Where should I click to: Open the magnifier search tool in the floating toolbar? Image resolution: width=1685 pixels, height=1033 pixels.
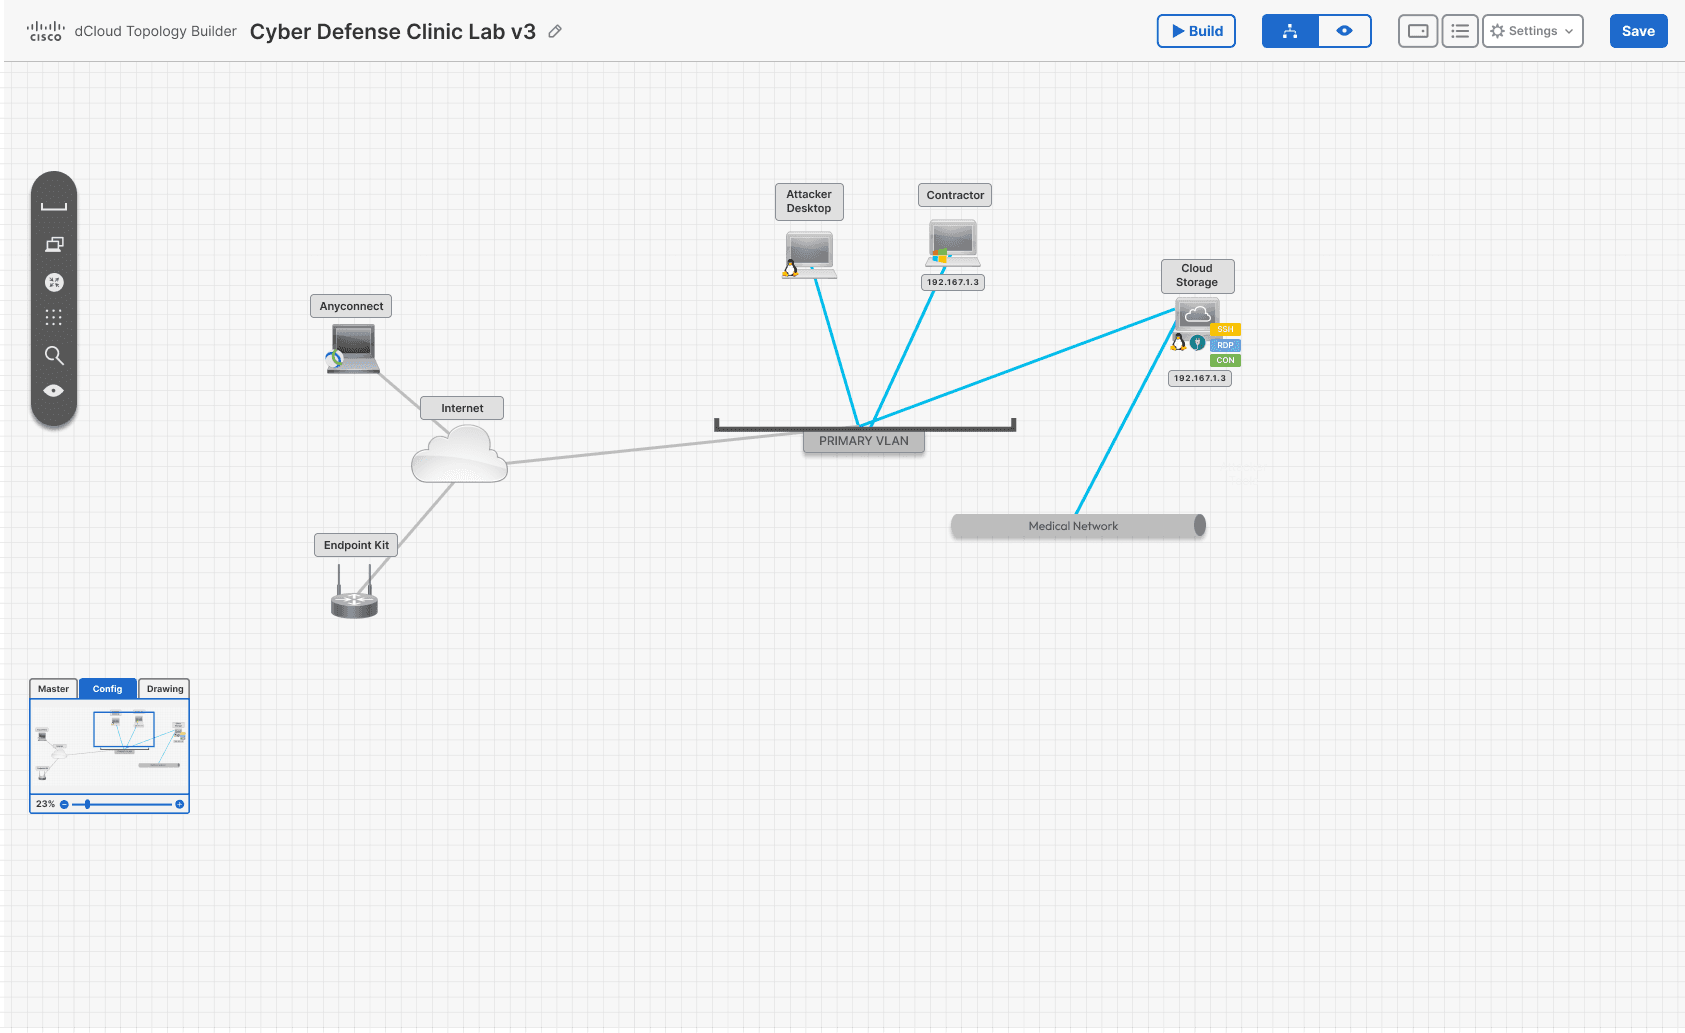(x=54, y=355)
